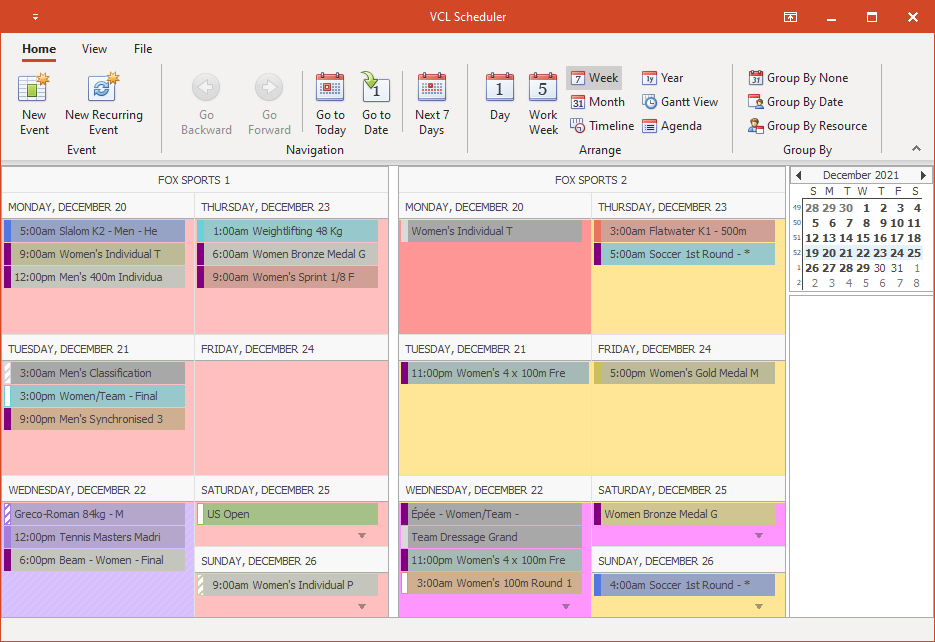Go to next month in the date navigator

click(923, 174)
